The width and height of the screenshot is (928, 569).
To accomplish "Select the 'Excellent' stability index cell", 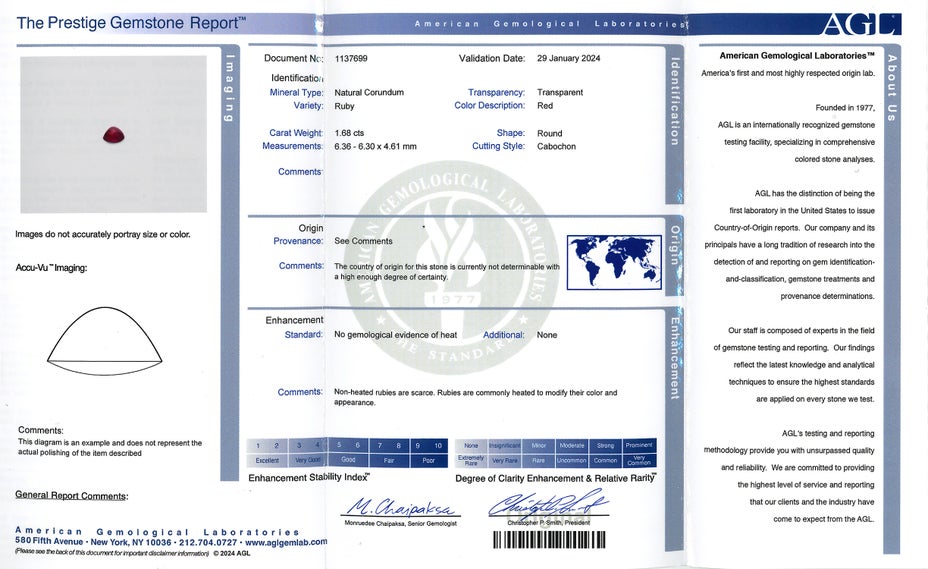I will click(x=267, y=460).
